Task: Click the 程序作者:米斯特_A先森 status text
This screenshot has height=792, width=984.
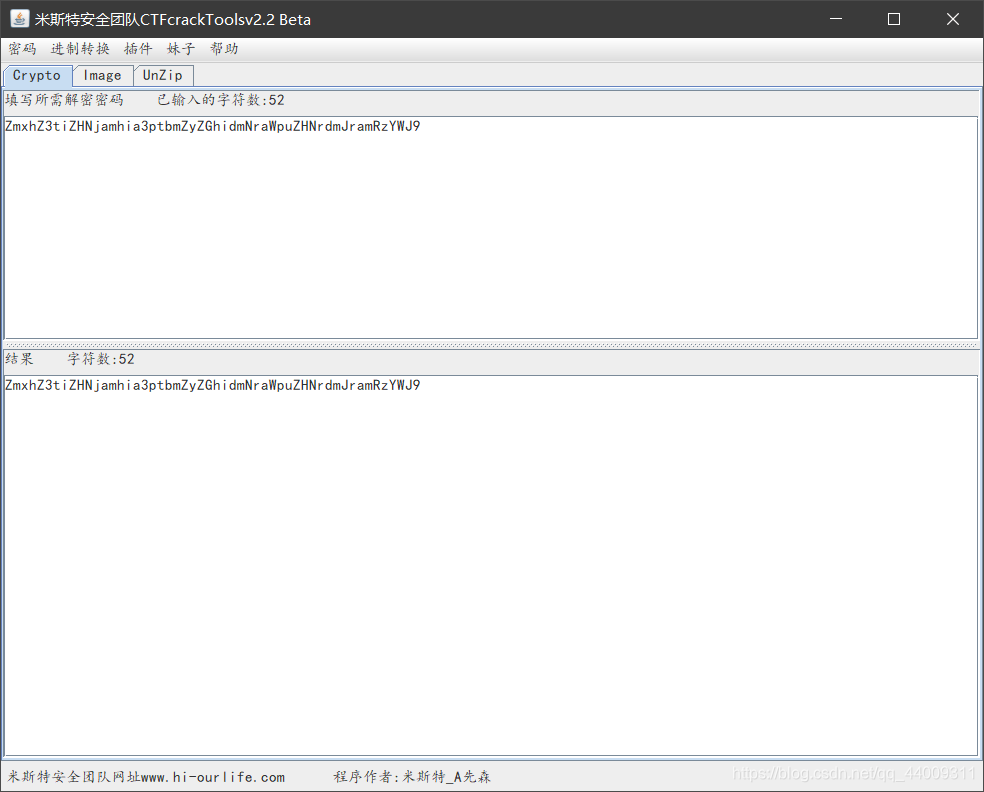Action: (x=412, y=777)
